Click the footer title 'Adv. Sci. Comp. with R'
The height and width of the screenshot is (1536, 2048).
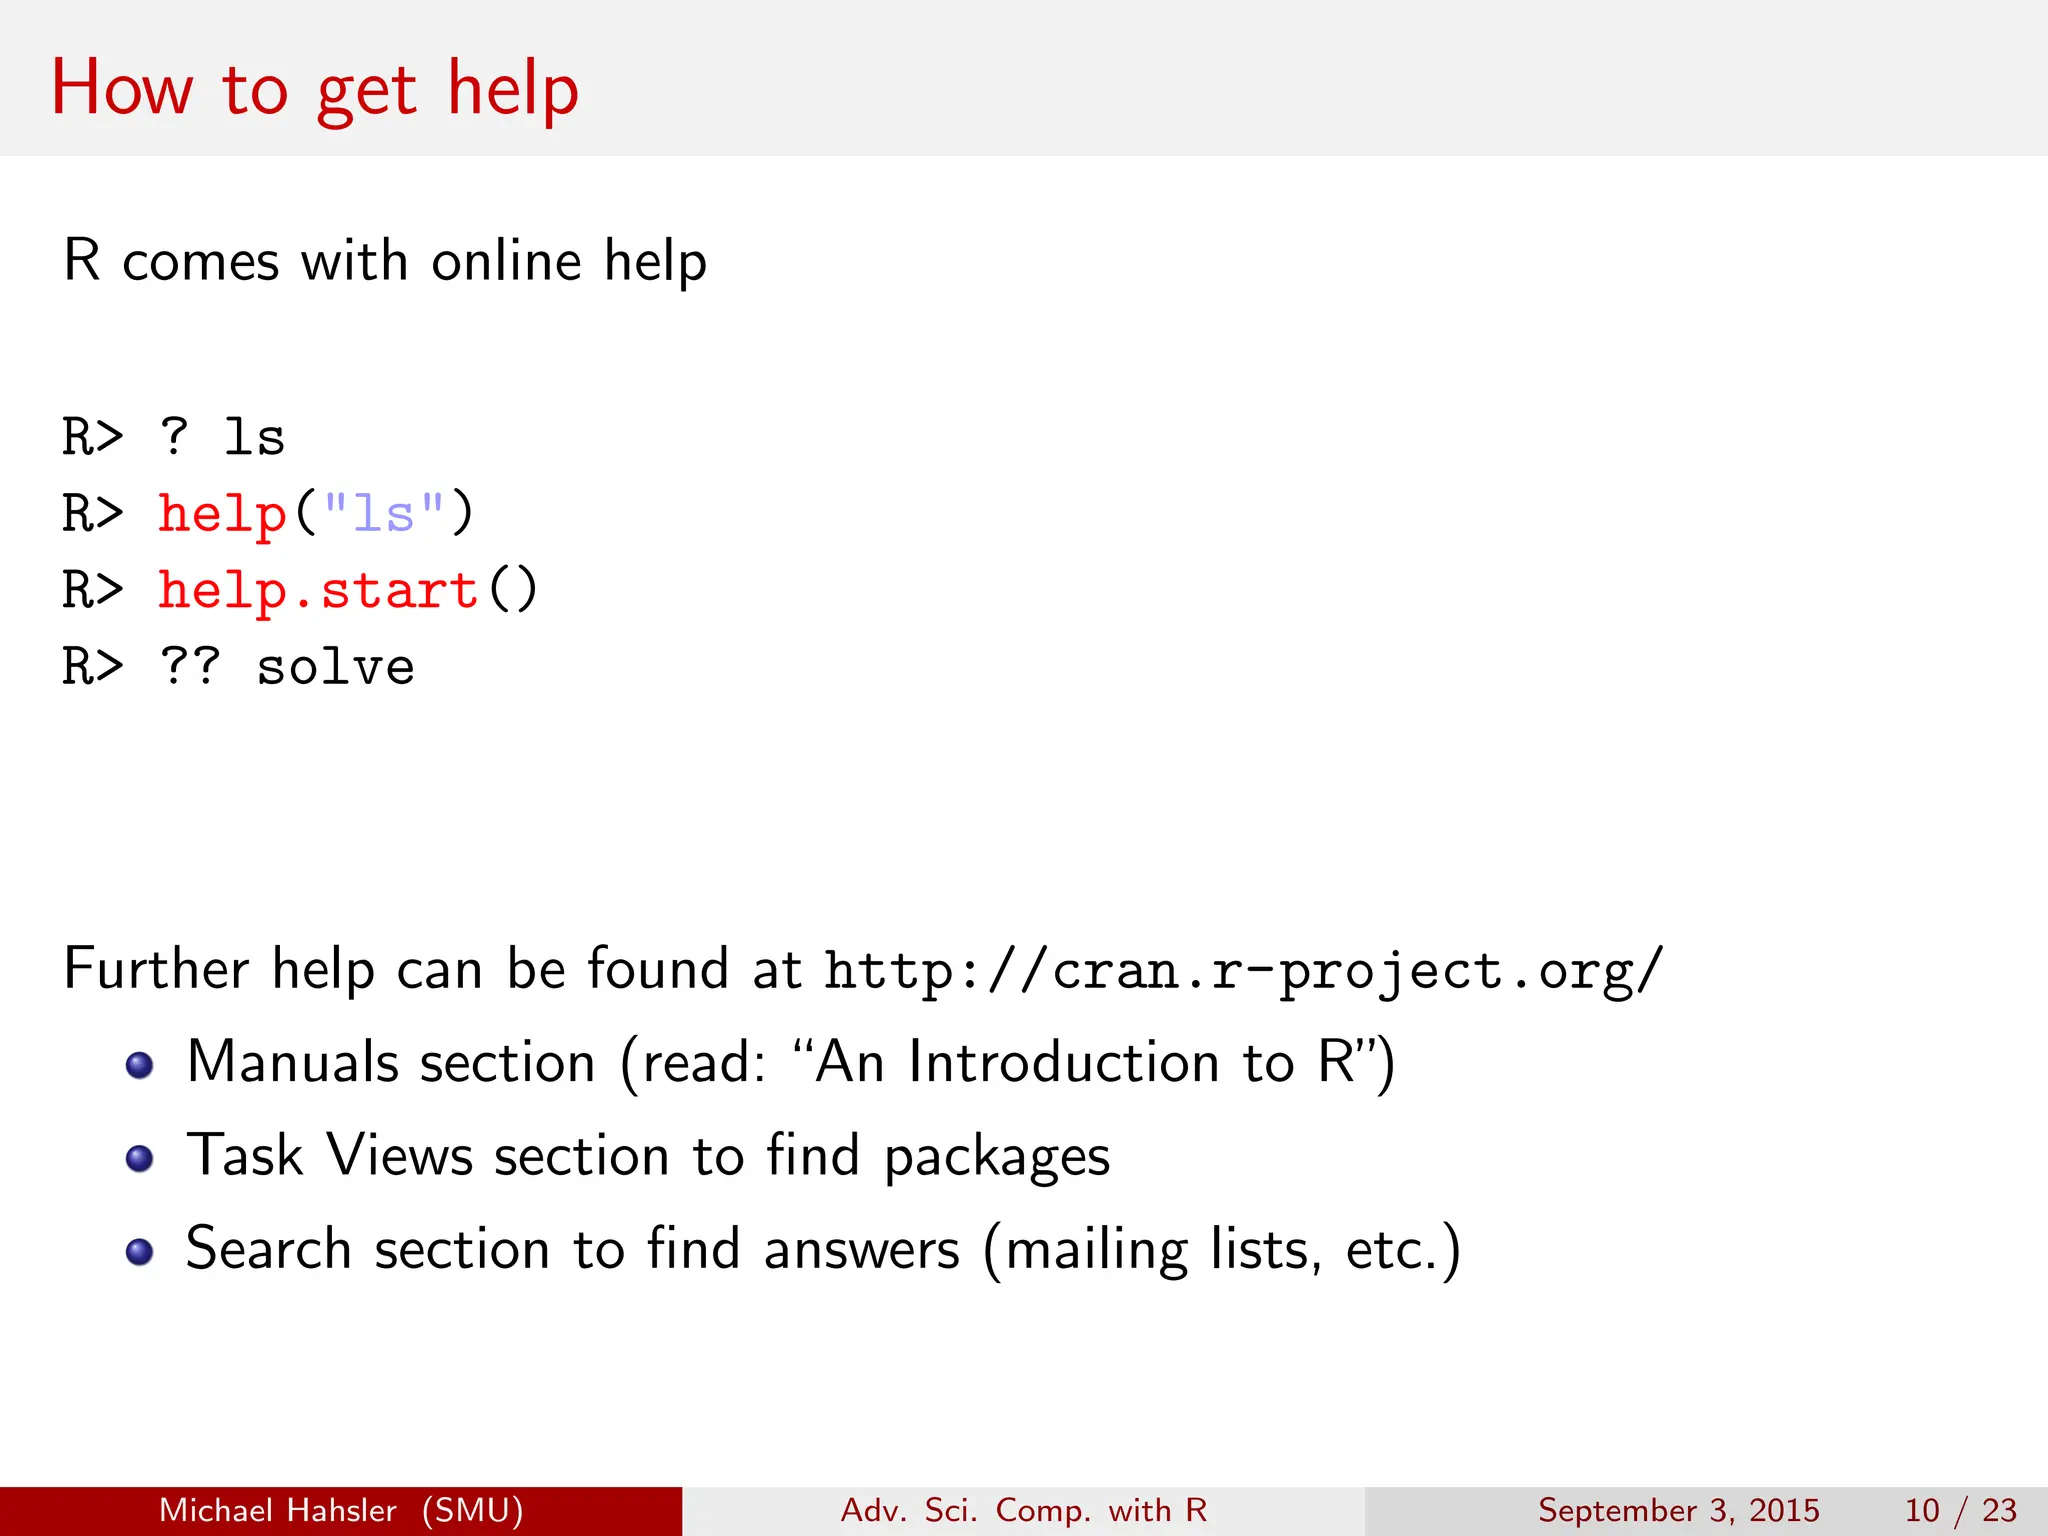pos(1024,1511)
